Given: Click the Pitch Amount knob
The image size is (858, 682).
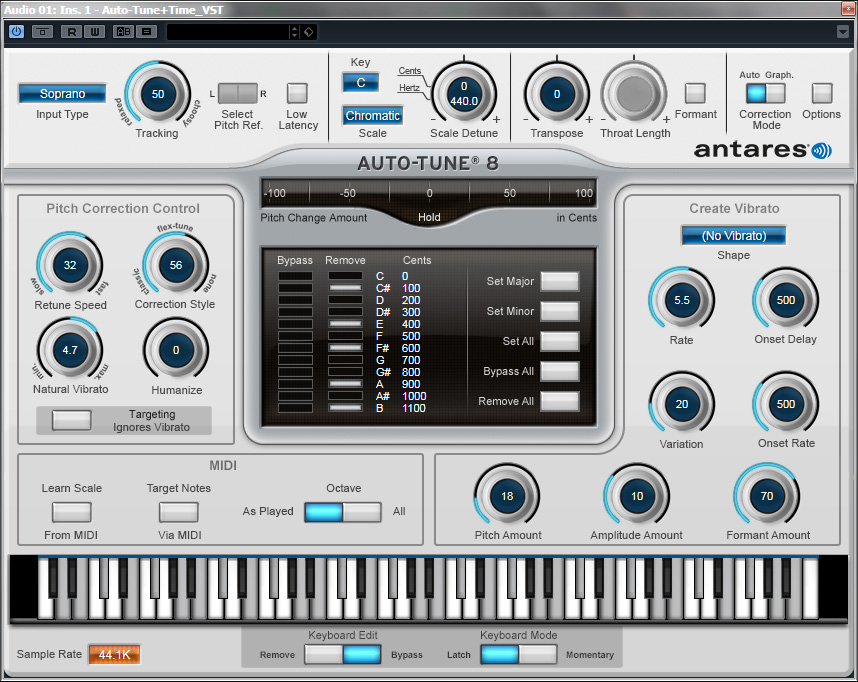Looking at the screenshot, I should [507, 496].
